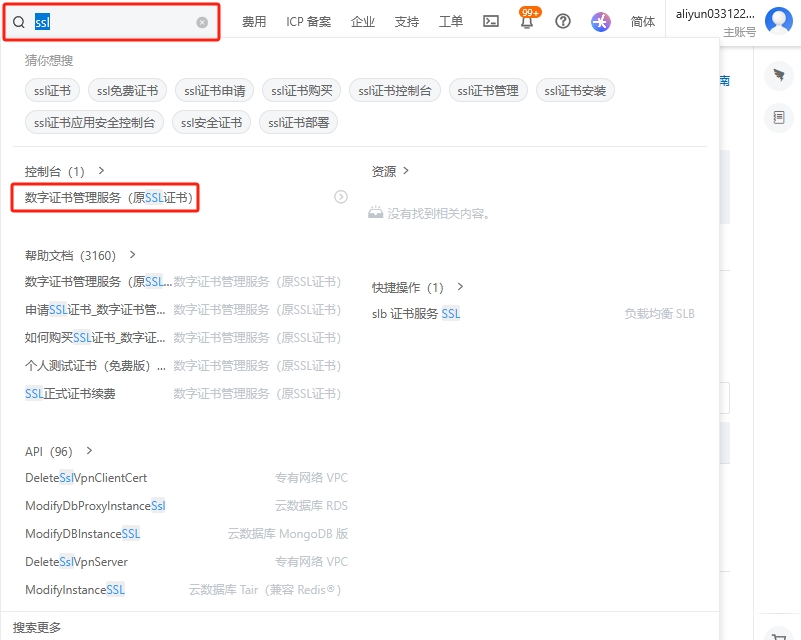Select suggestion ssl证书安装
The image size is (801, 640).
click(x=575, y=91)
